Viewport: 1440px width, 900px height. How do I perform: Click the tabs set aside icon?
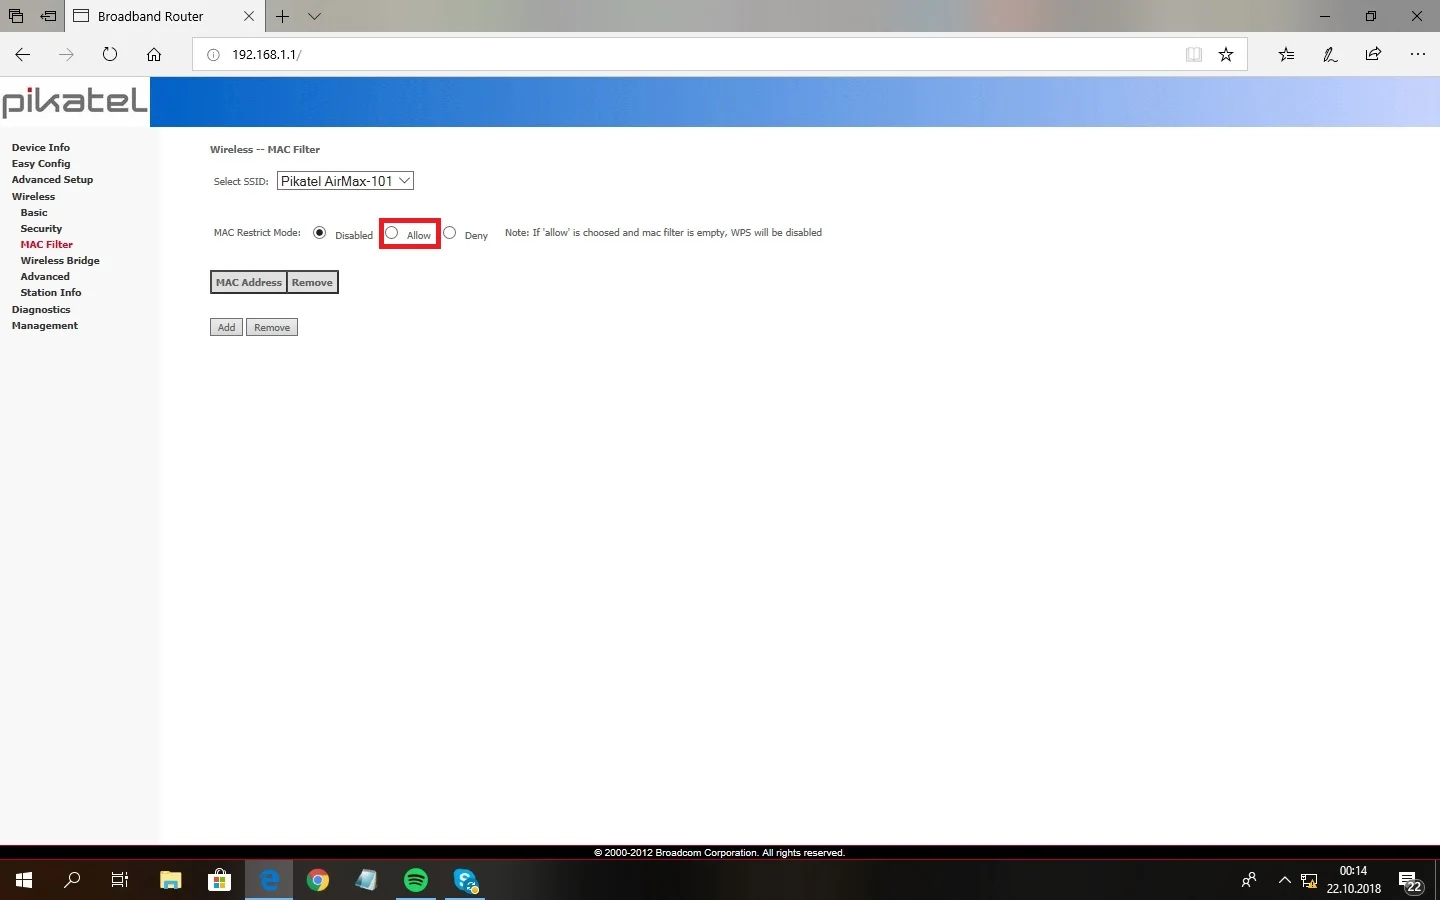(x=16, y=16)
